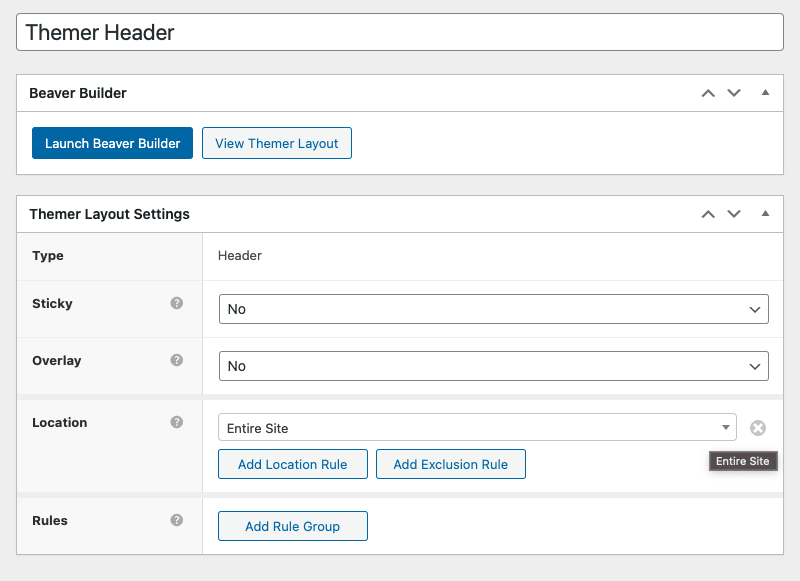This screenshot has width=800, height=581.
Task: Click the Beaver Builder panel heading
Action: point(78,93)
